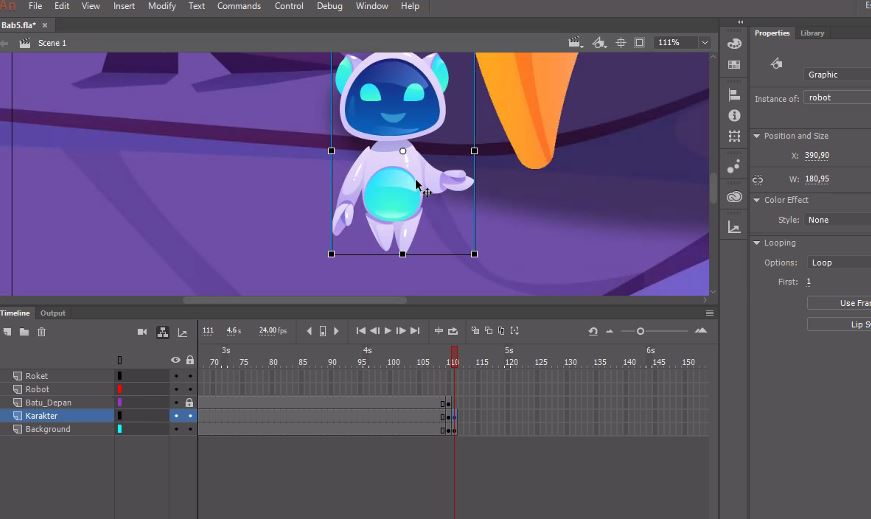
Task: Toggle lock on Batu_Depan layer
Action: [189, 403]
